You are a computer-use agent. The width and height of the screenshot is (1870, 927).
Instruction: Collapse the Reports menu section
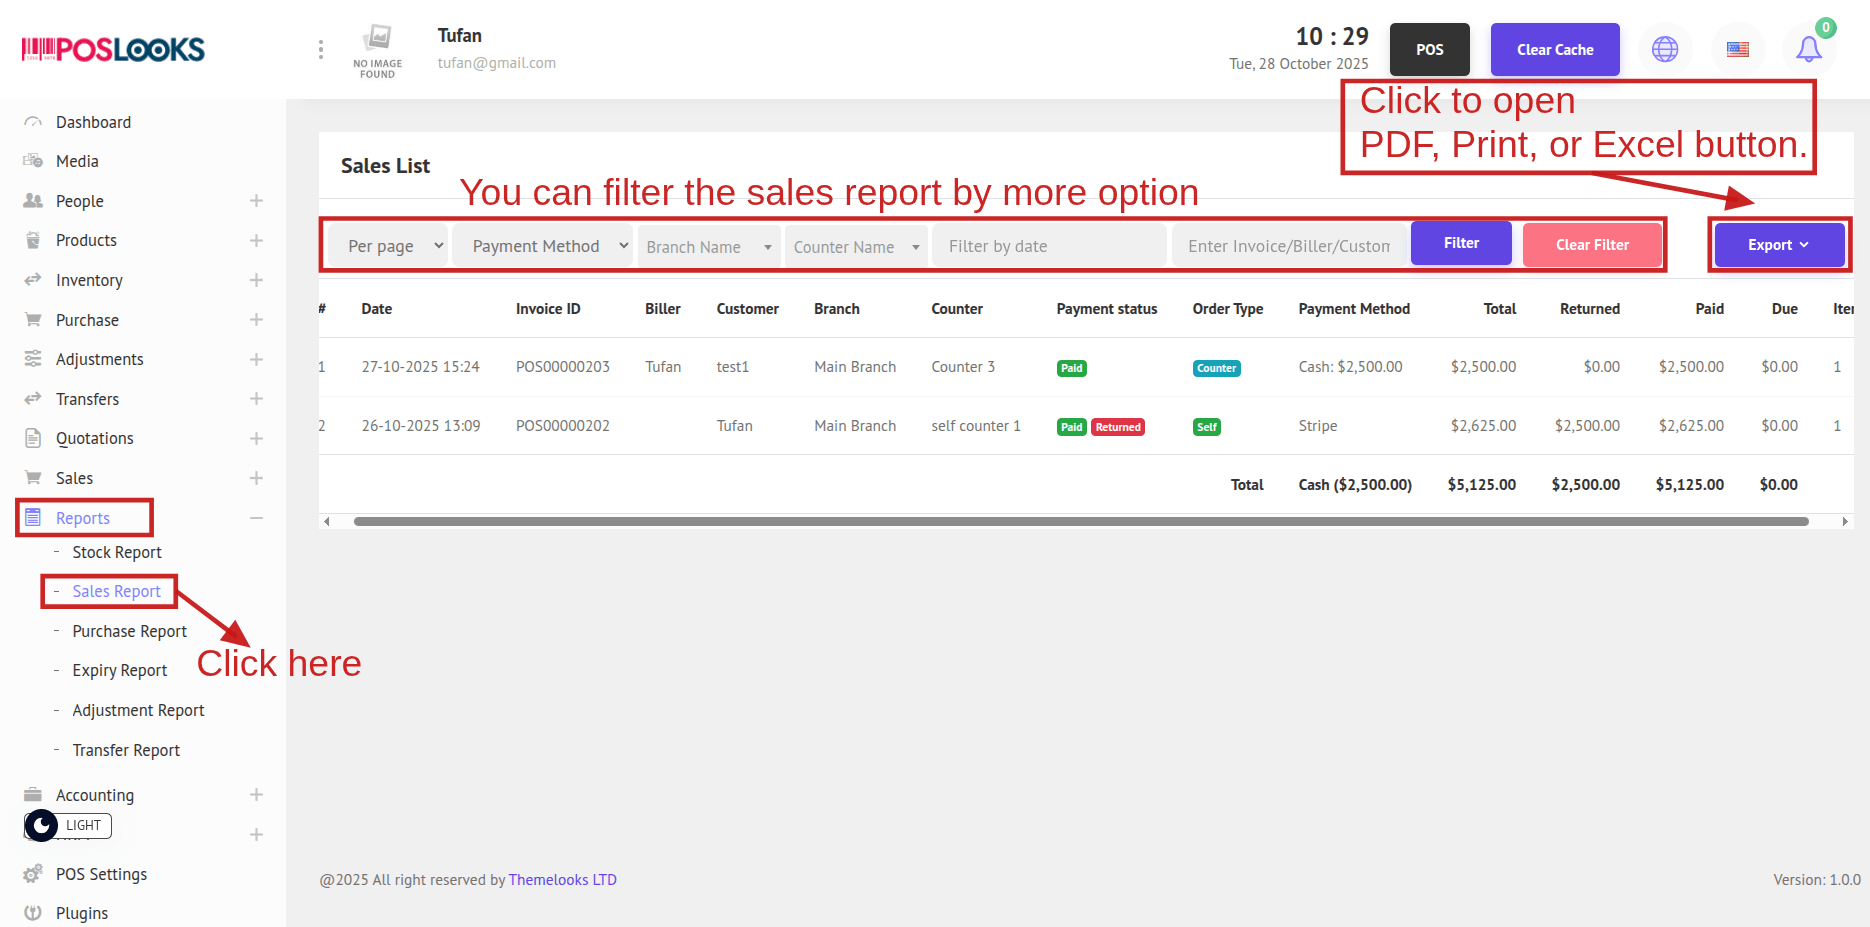256,518
